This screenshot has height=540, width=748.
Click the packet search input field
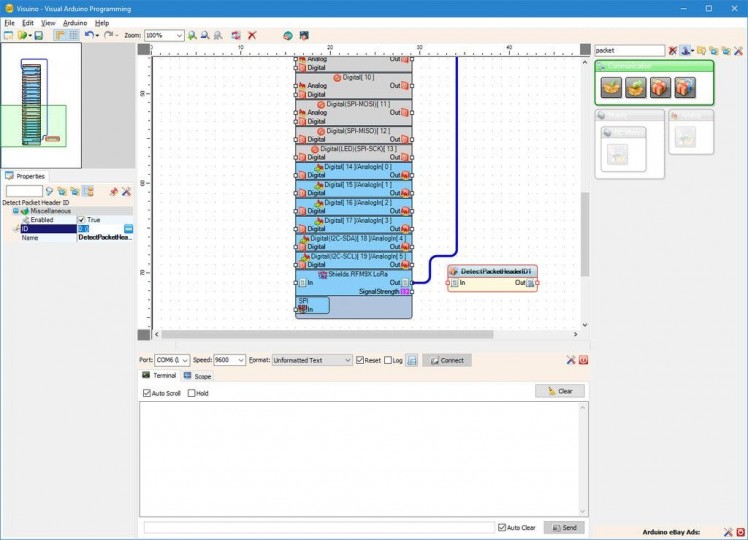click(x=629, y=50)
